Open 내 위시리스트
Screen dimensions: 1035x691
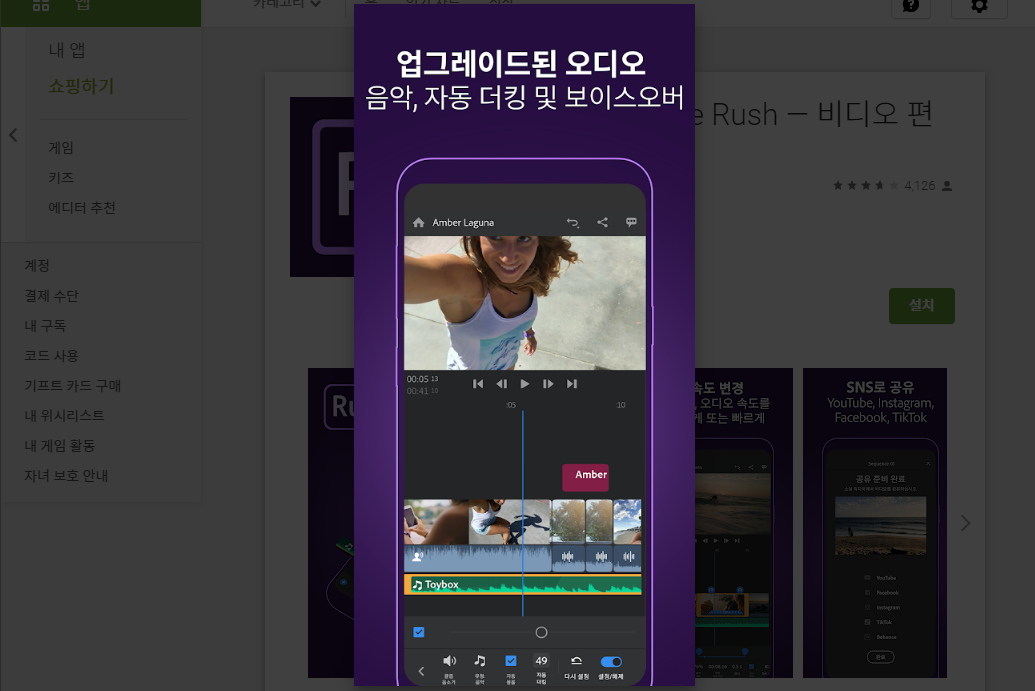[64, 416]
